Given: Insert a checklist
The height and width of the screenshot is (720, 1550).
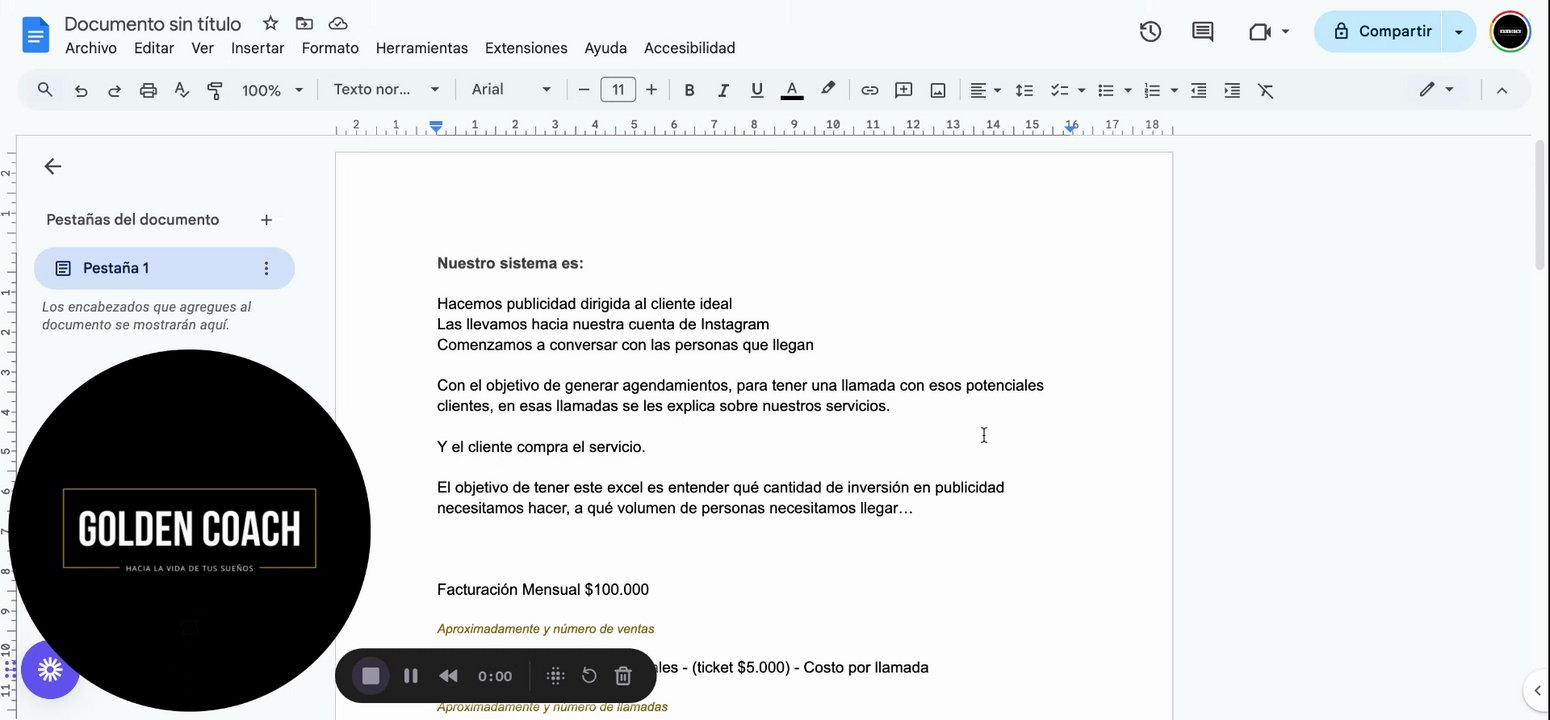Looking at the screenshot, I should 1059,90.
